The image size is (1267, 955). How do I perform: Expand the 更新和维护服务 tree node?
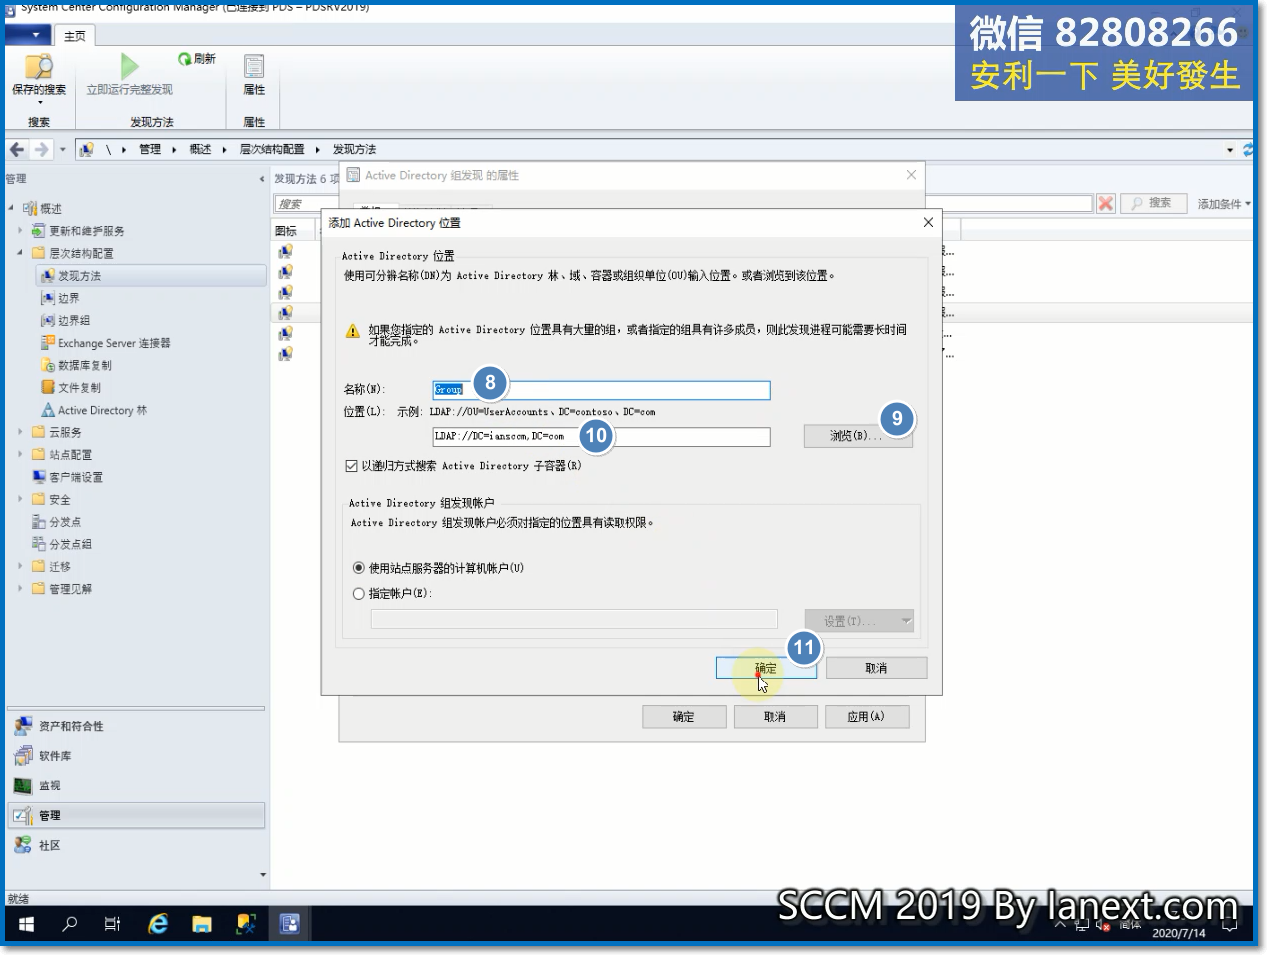click(20, 231)
